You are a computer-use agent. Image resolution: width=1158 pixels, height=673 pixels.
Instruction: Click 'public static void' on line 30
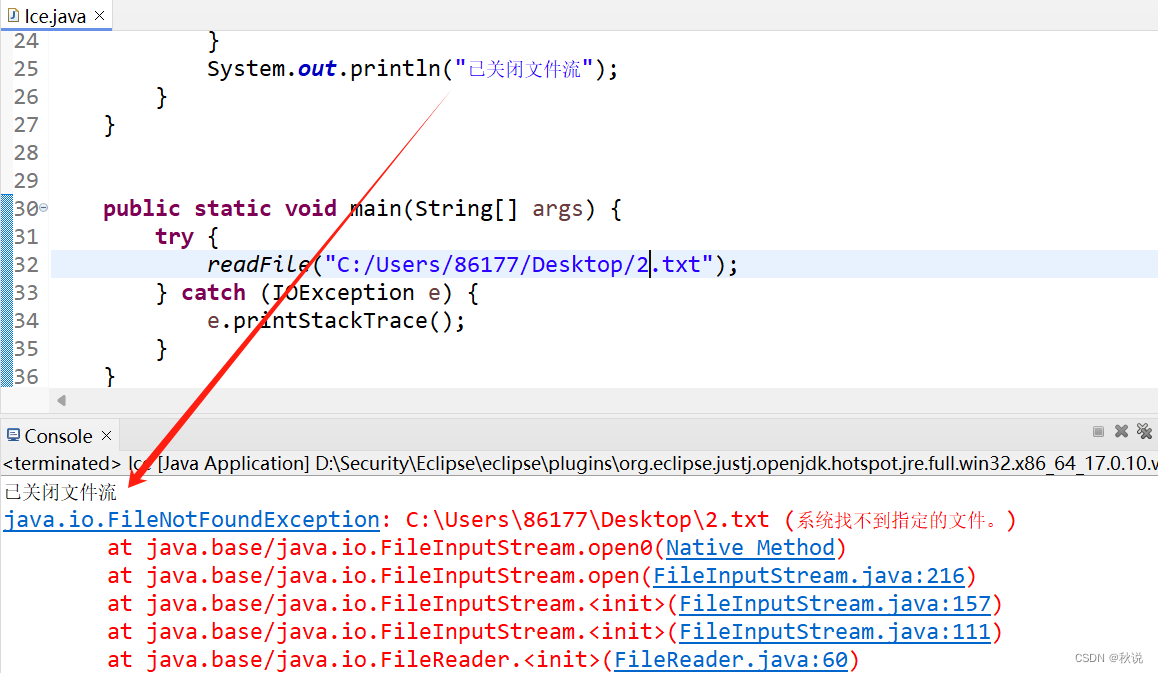click(x=220, y=208)
